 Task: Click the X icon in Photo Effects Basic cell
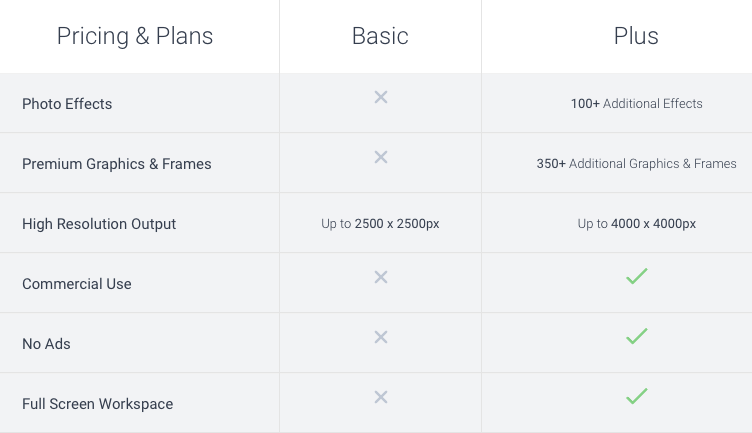[x=381, y=97]
